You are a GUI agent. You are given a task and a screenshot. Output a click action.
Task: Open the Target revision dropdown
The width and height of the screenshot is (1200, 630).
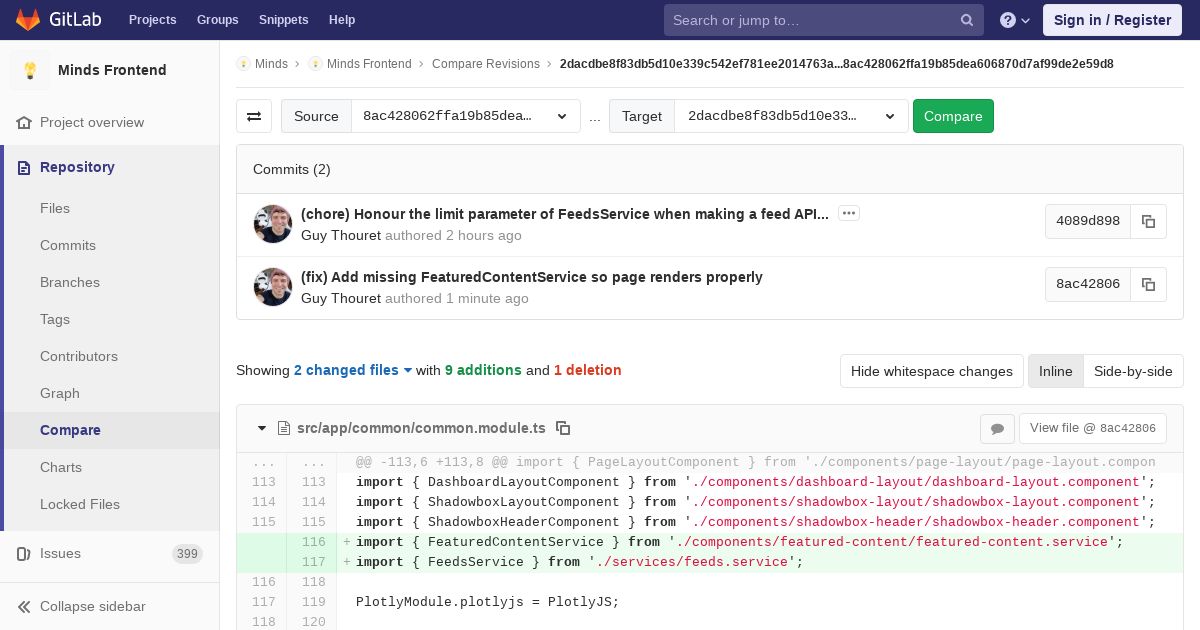click(x=791, y=116)
